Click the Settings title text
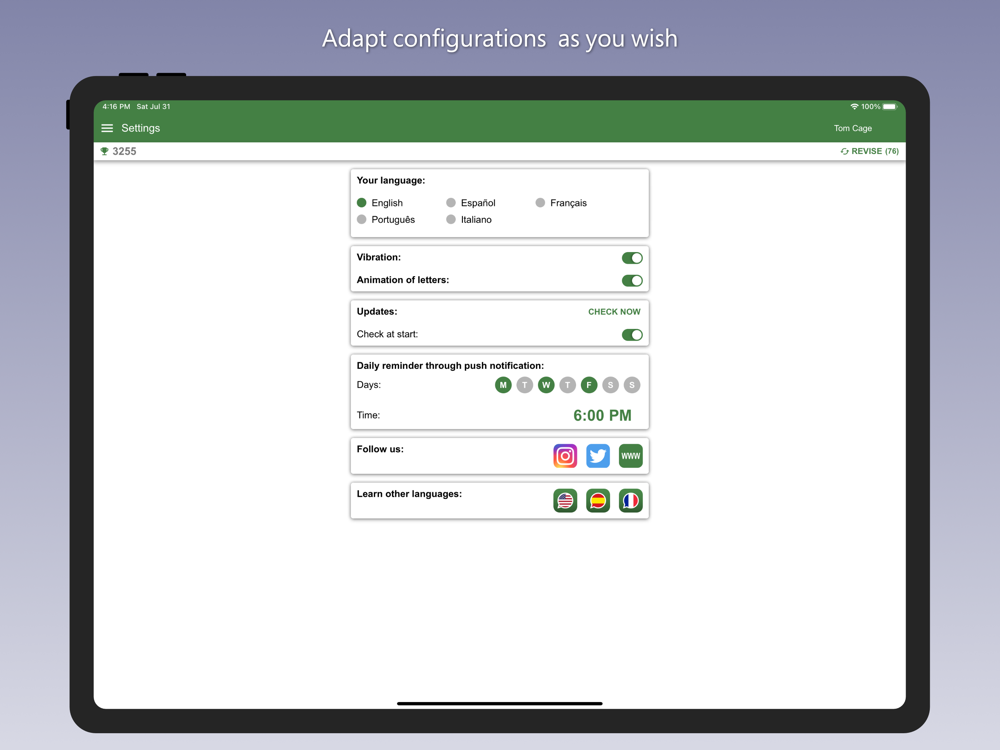The image size is (1000, 750). tap(140, 128)
